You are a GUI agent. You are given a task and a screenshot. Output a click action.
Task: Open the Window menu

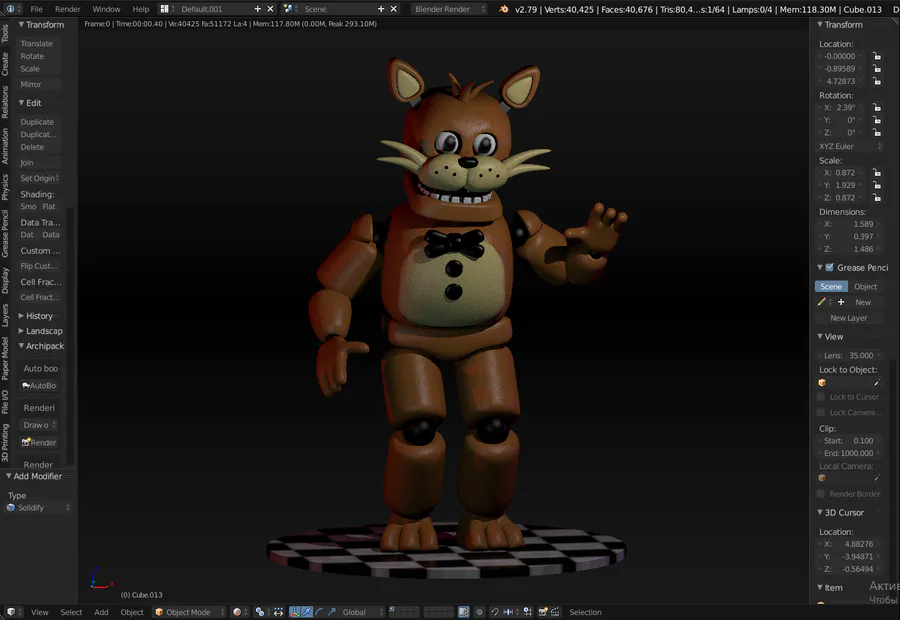tap(106, 9)
